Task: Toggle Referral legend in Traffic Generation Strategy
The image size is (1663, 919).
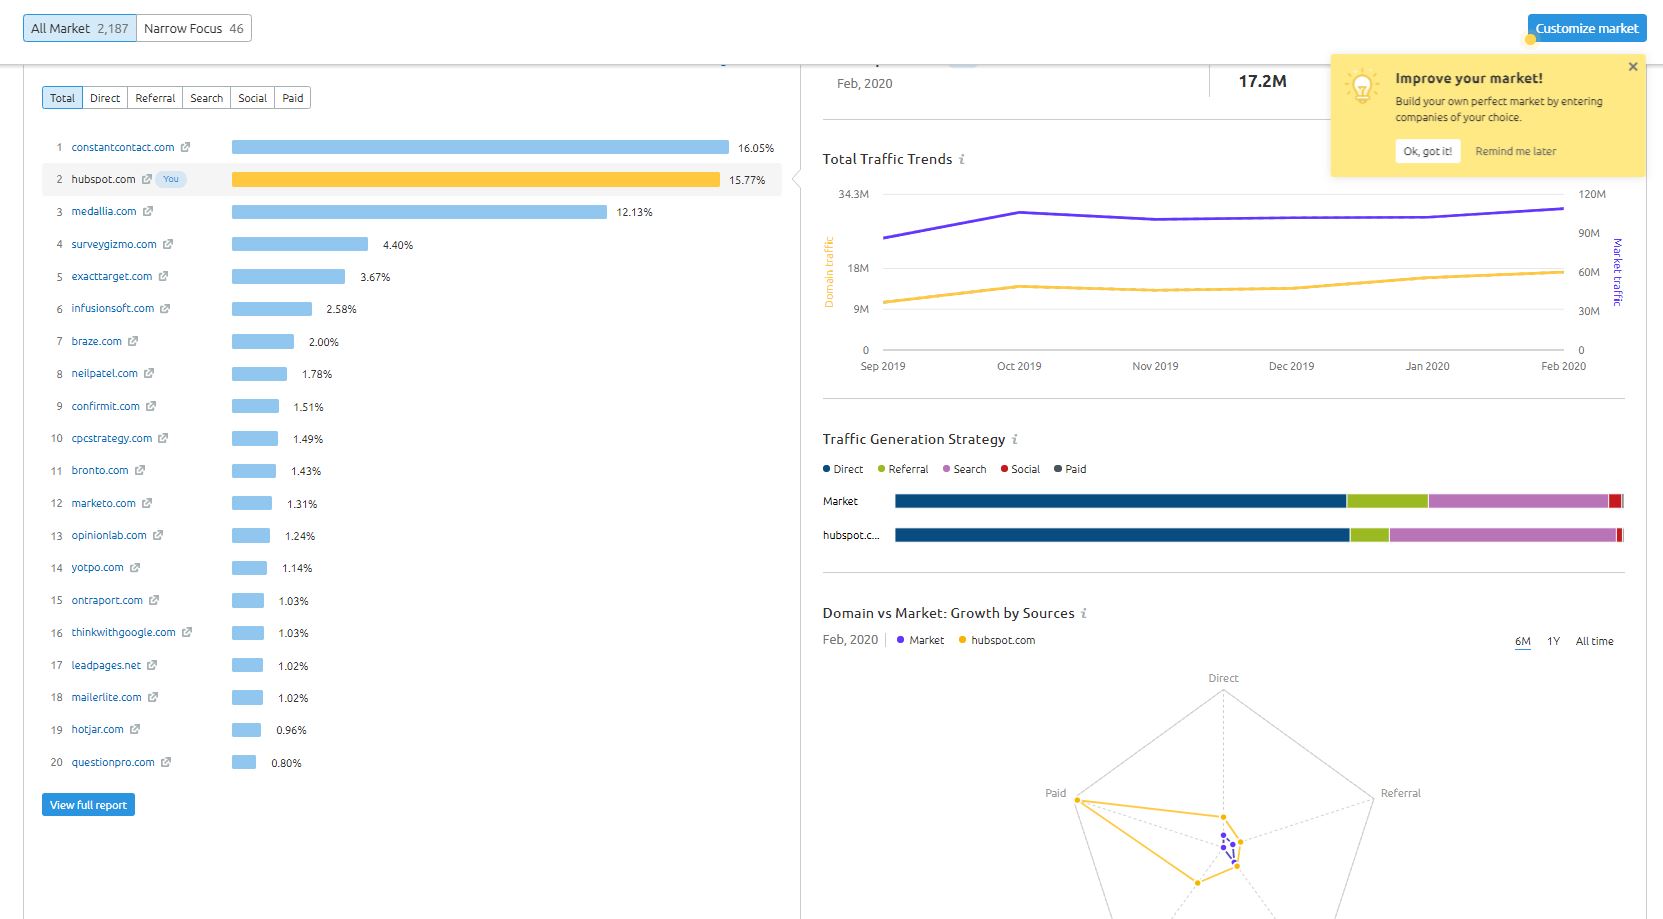Action: click(903, 469)
